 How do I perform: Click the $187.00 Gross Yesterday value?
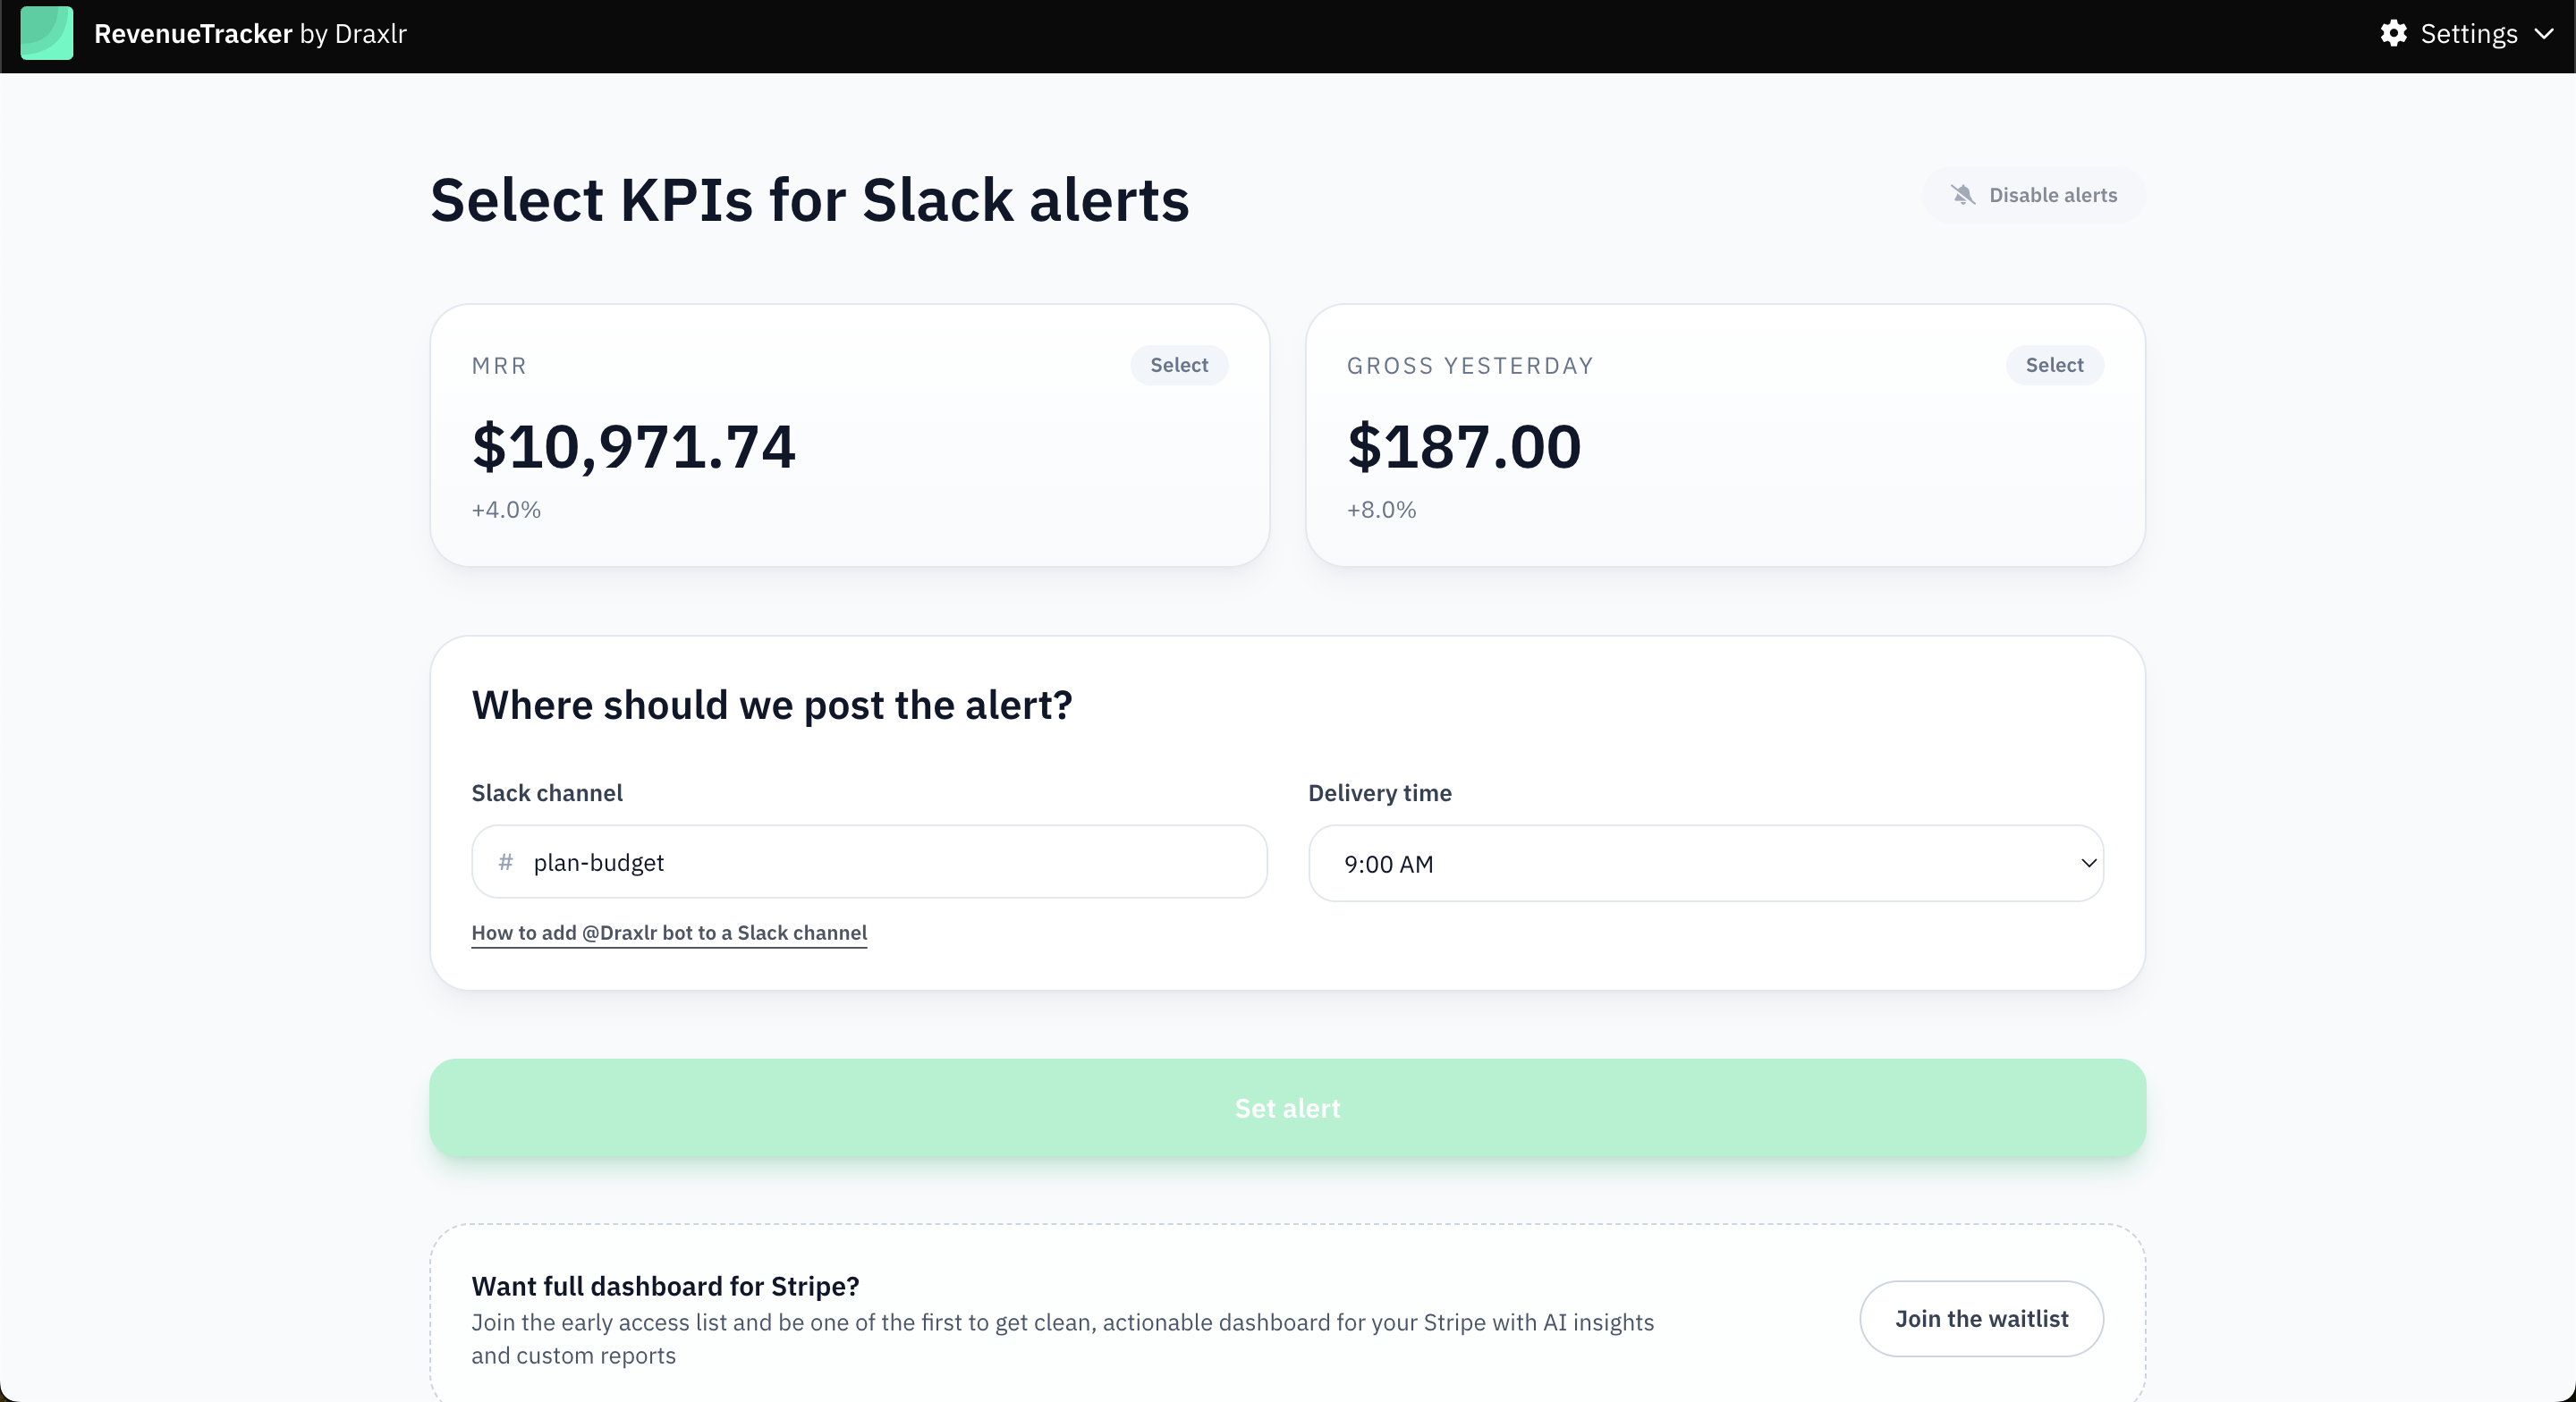pyautogui.click(x=1464, y=446)
